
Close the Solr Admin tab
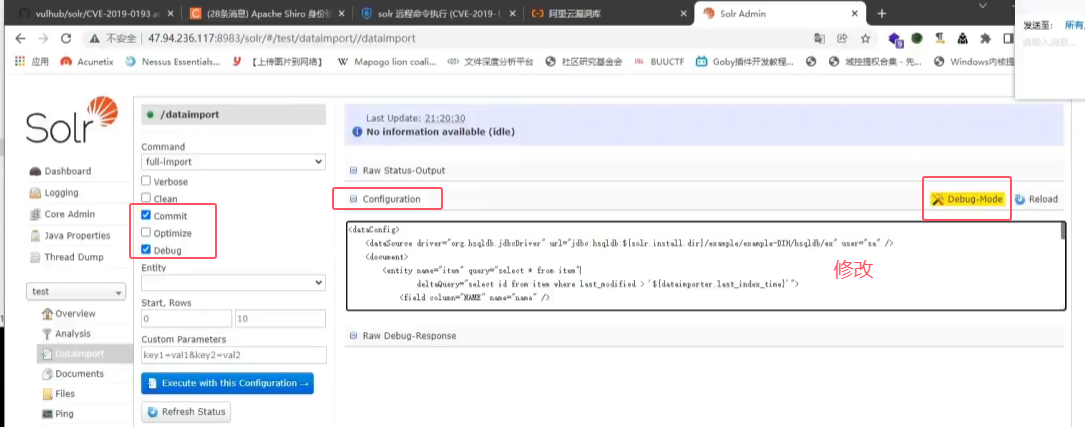[x=856, y=14]
